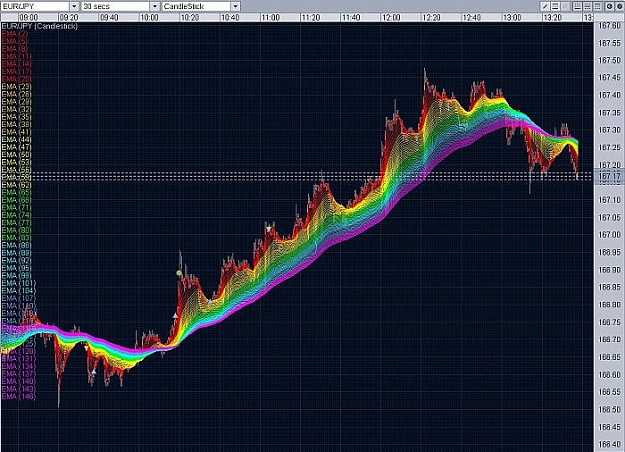Click the 09:00 time axis label
The width and height of the screenshot is (625, 452).
click(29, 18)
